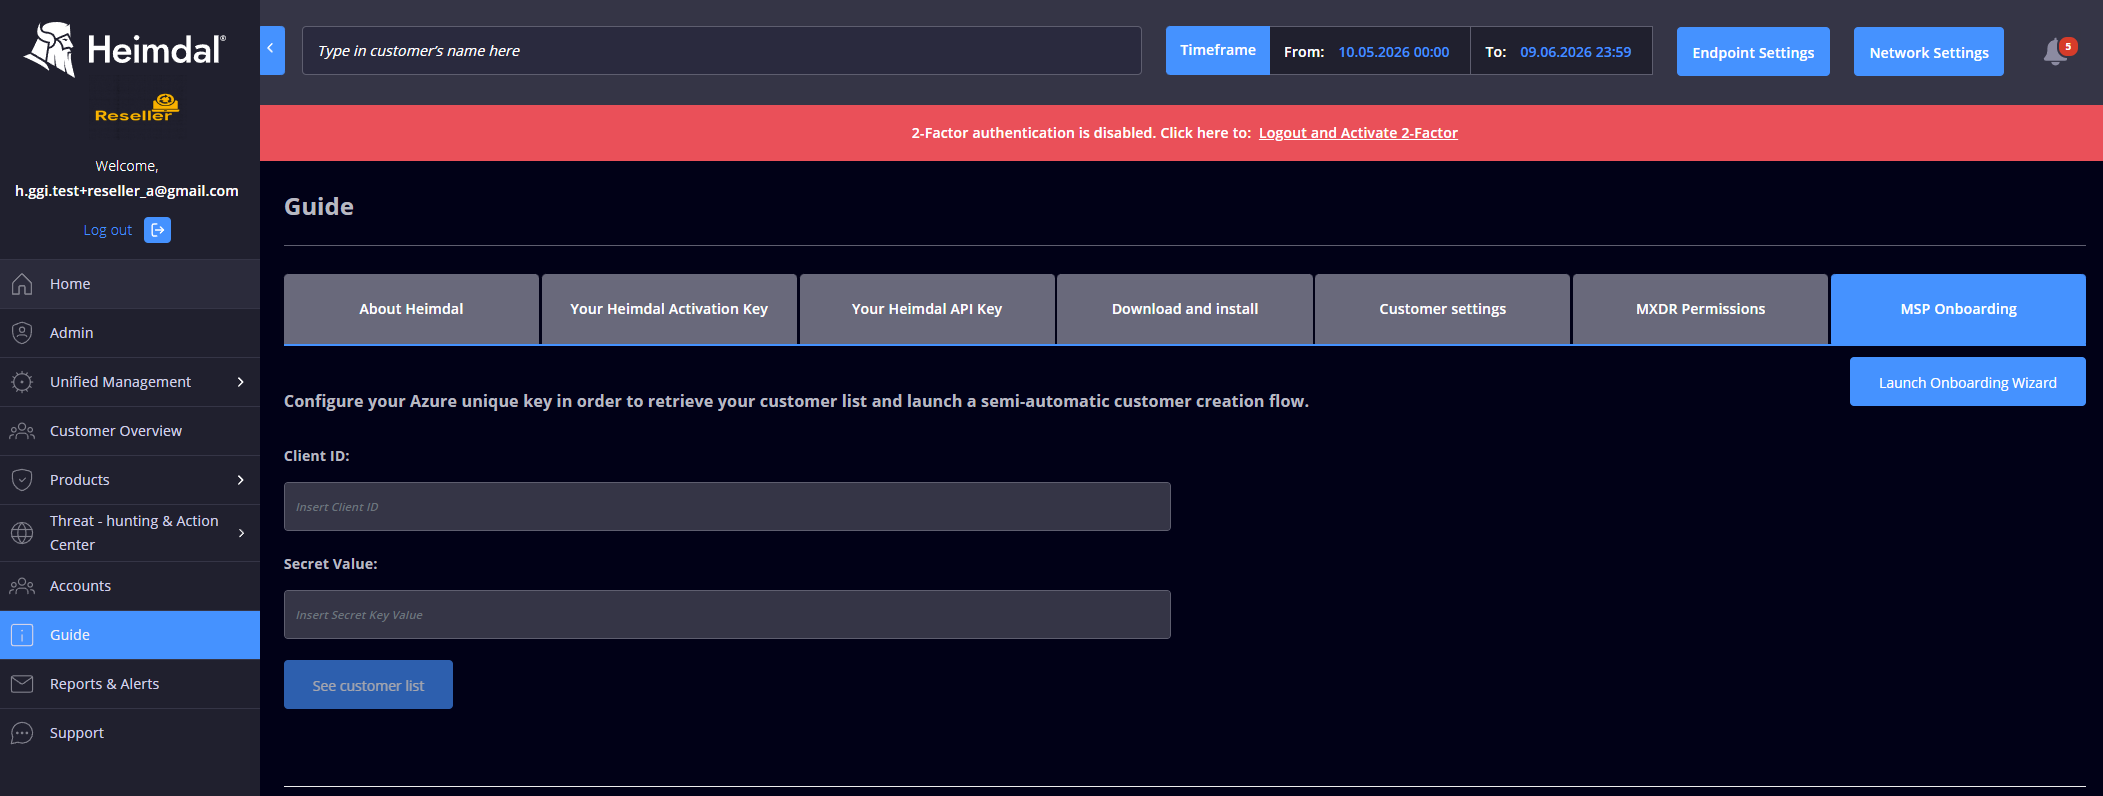Click the log out arrow icon
The width and height of the screenshot is (2103, 796).
point(157,230)
